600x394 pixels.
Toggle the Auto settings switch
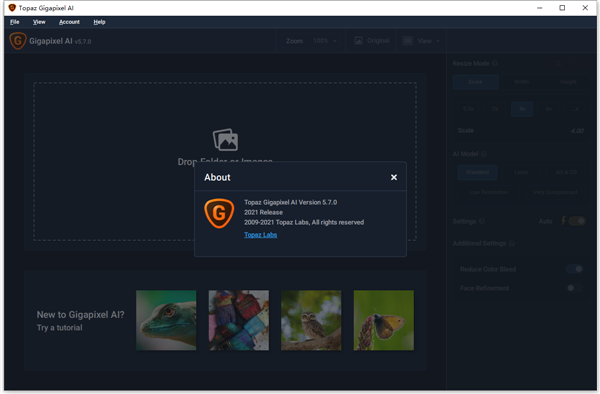[x=577, y=221]
